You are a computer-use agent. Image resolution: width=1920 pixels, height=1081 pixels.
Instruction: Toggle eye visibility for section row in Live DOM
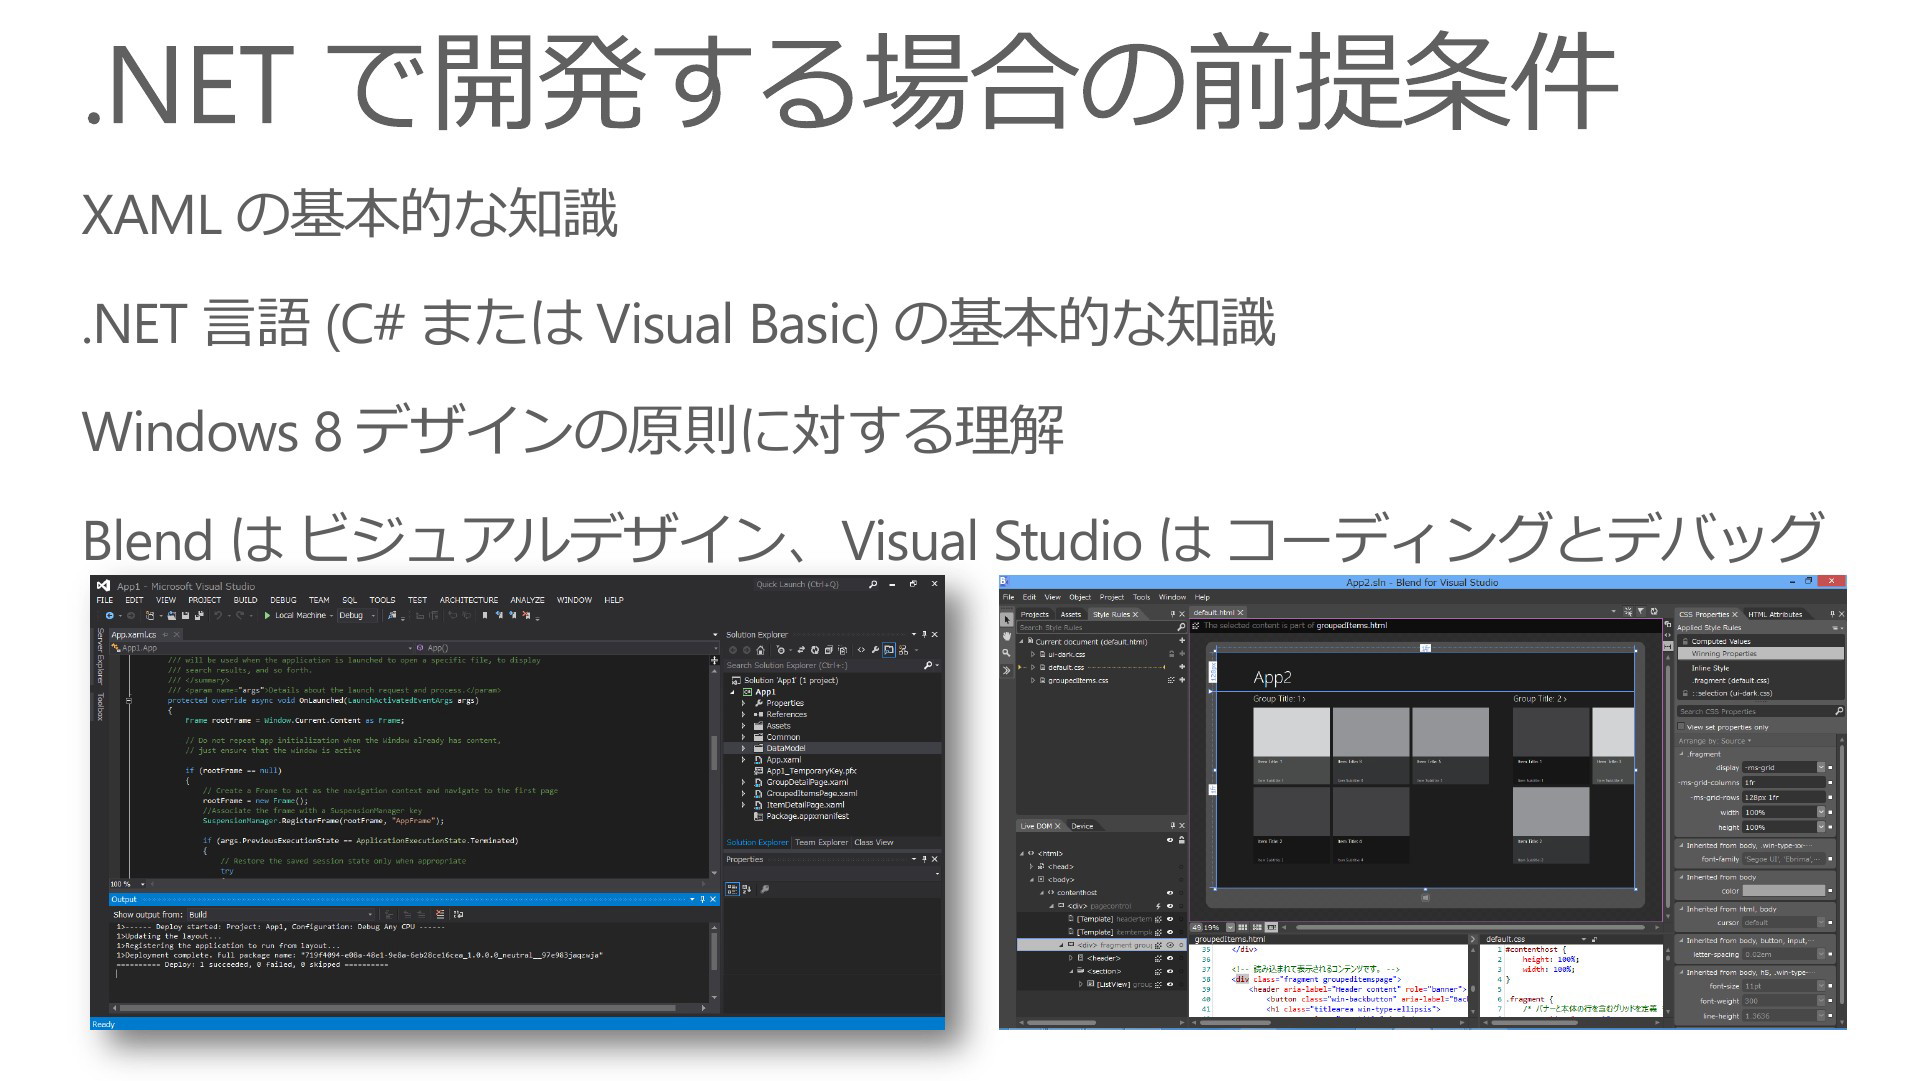click(1170, 971)
